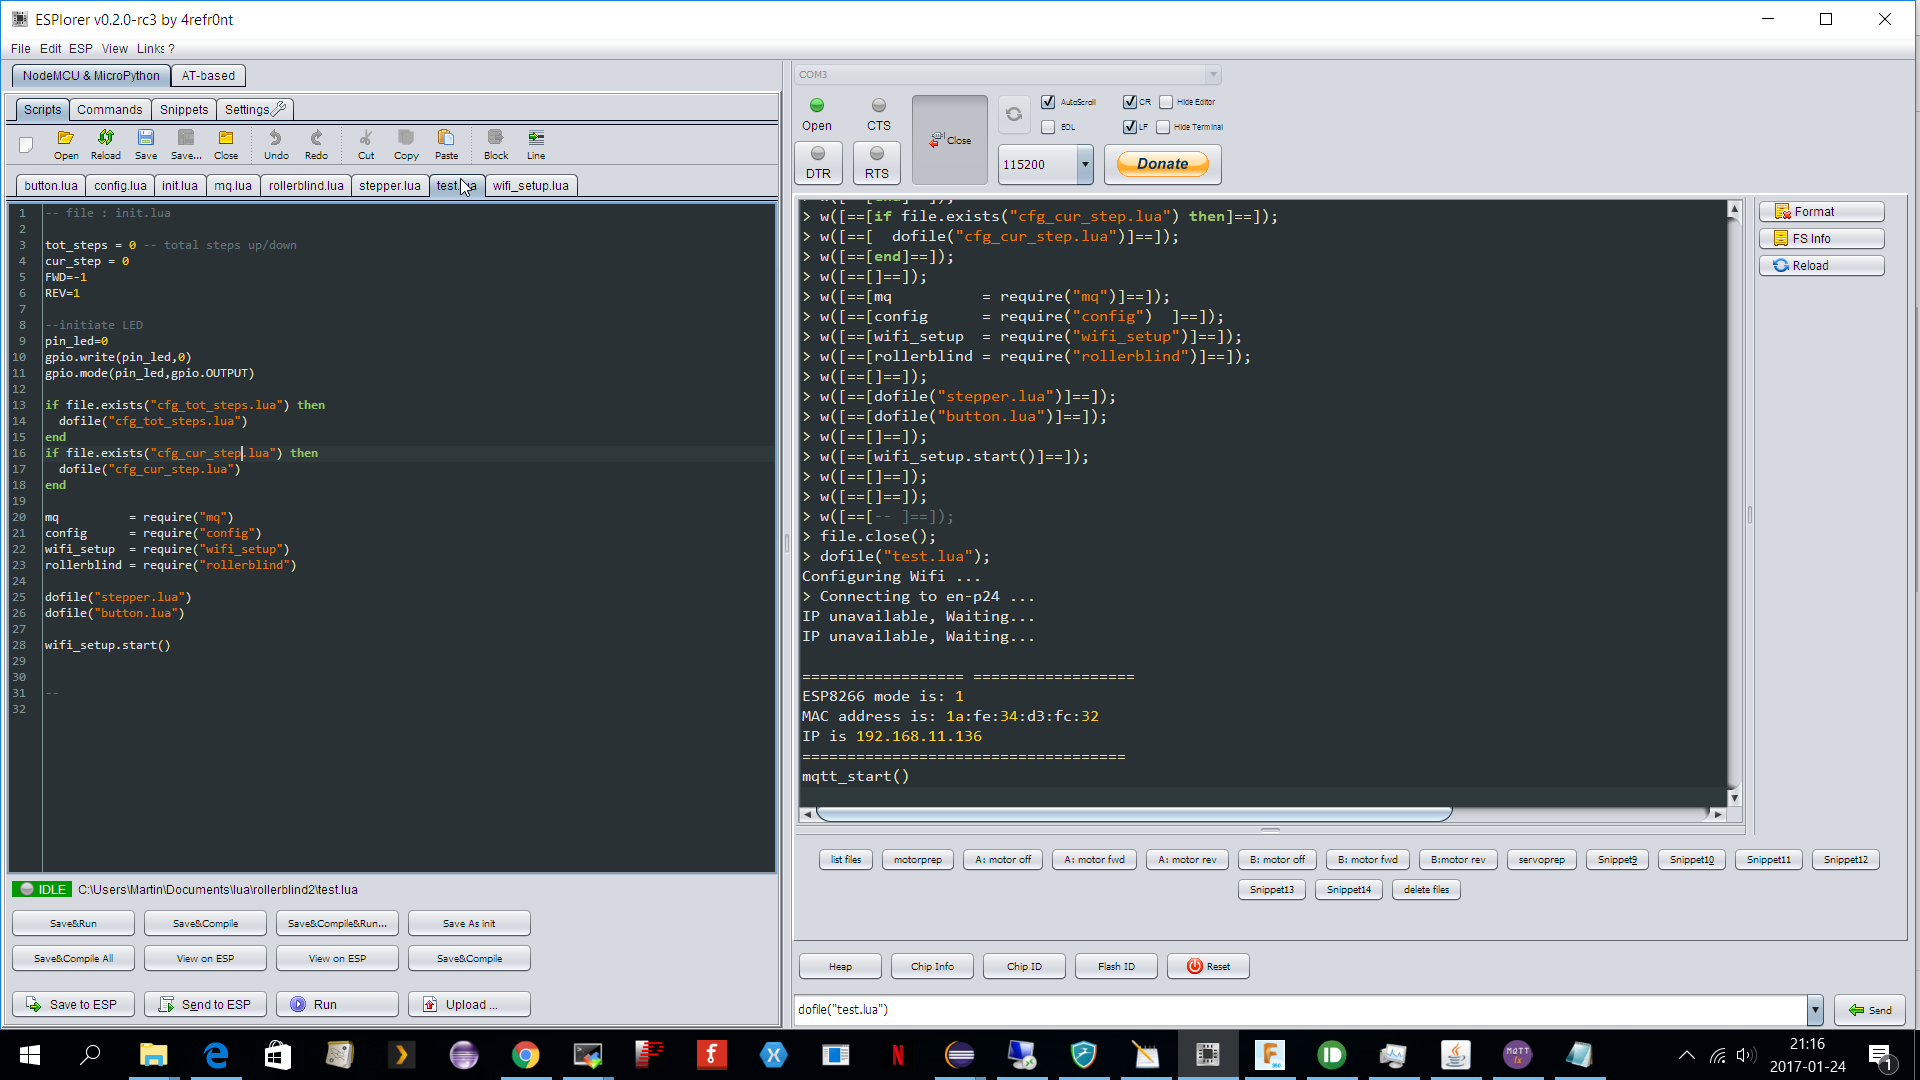Viewport: 1920px width, 1080px height.
Task: Click Save to ESP button
Action: pos(73,1004)
